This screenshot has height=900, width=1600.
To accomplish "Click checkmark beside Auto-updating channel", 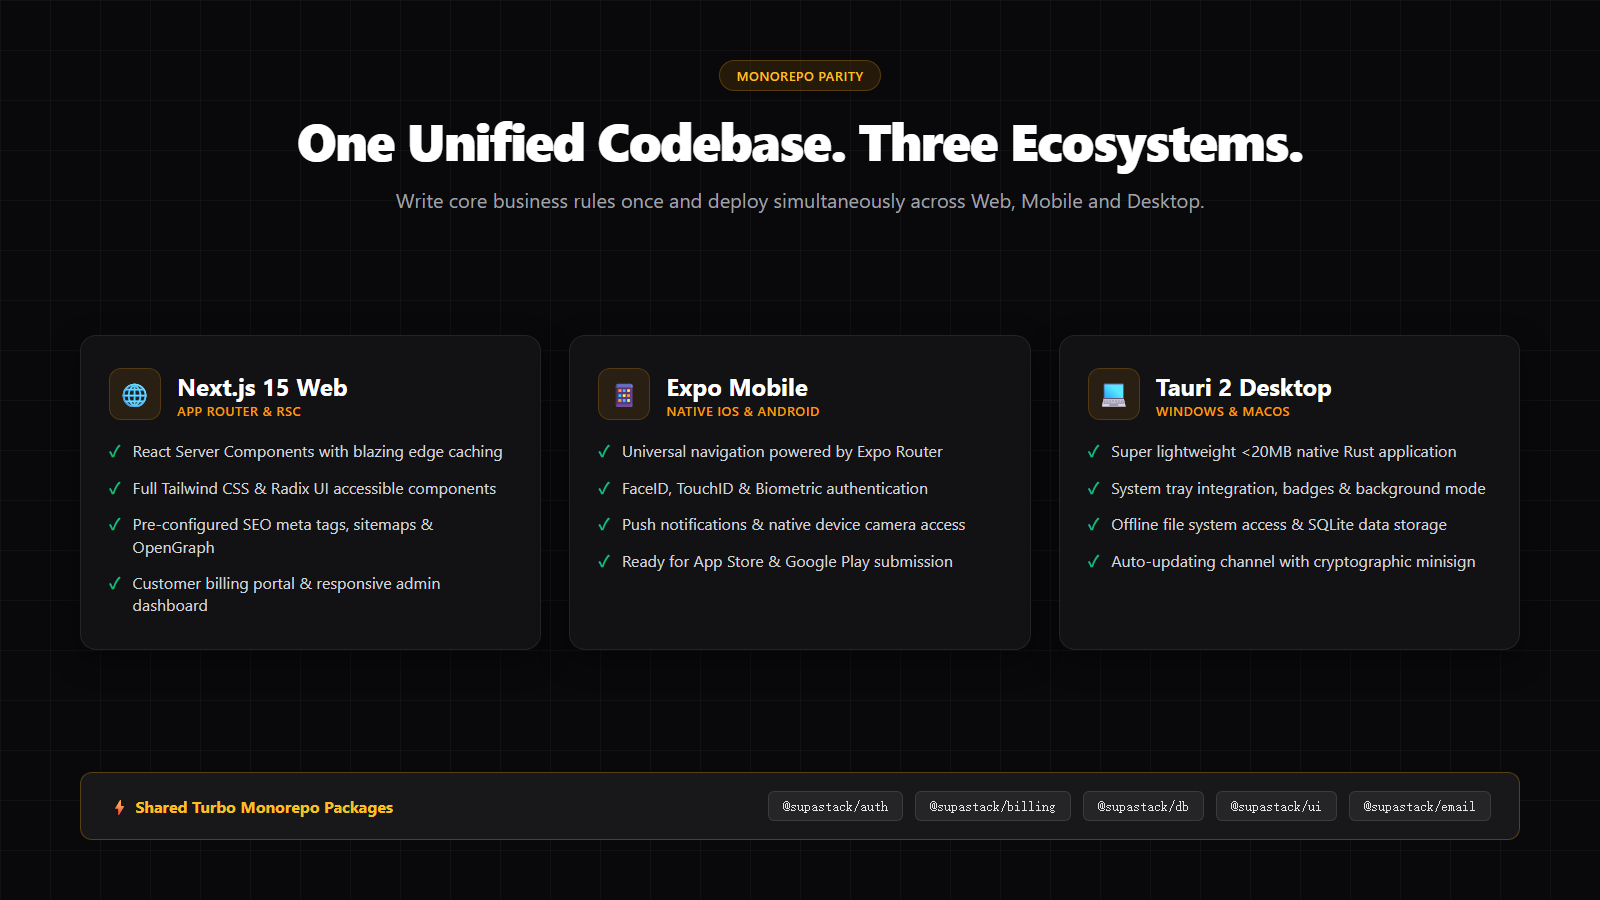I will pyautogui.click(x=1094, y=562).
